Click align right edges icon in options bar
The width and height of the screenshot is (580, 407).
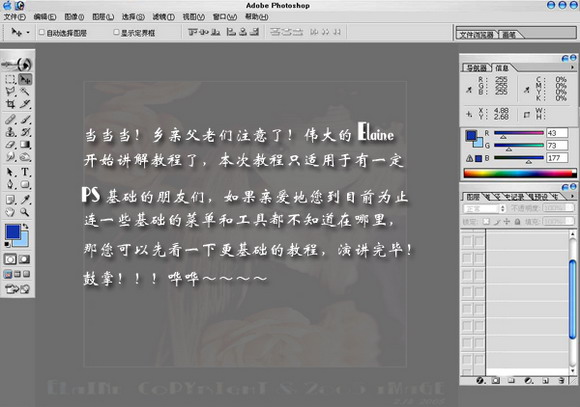[x=254, y=33]
